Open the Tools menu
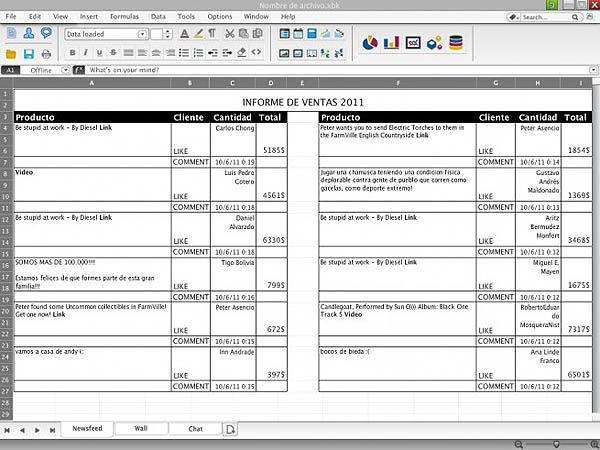600x450 pixels. click(x=186, y=16)
